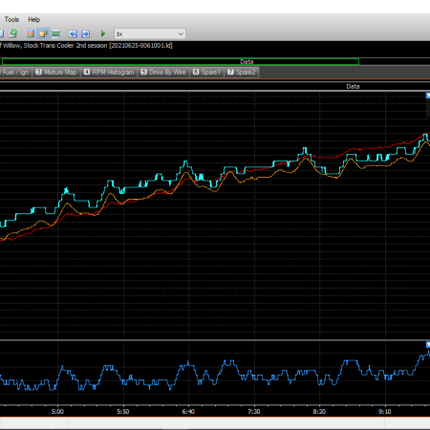Image resolution: width=430 pixels, height=430 pixels.
Task: Switch to the Spare1 tab
Action: coord(207,72)
